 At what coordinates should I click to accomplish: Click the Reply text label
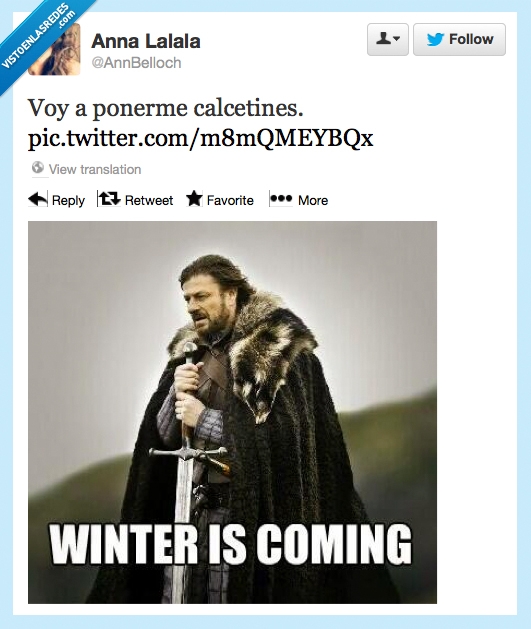68,200
